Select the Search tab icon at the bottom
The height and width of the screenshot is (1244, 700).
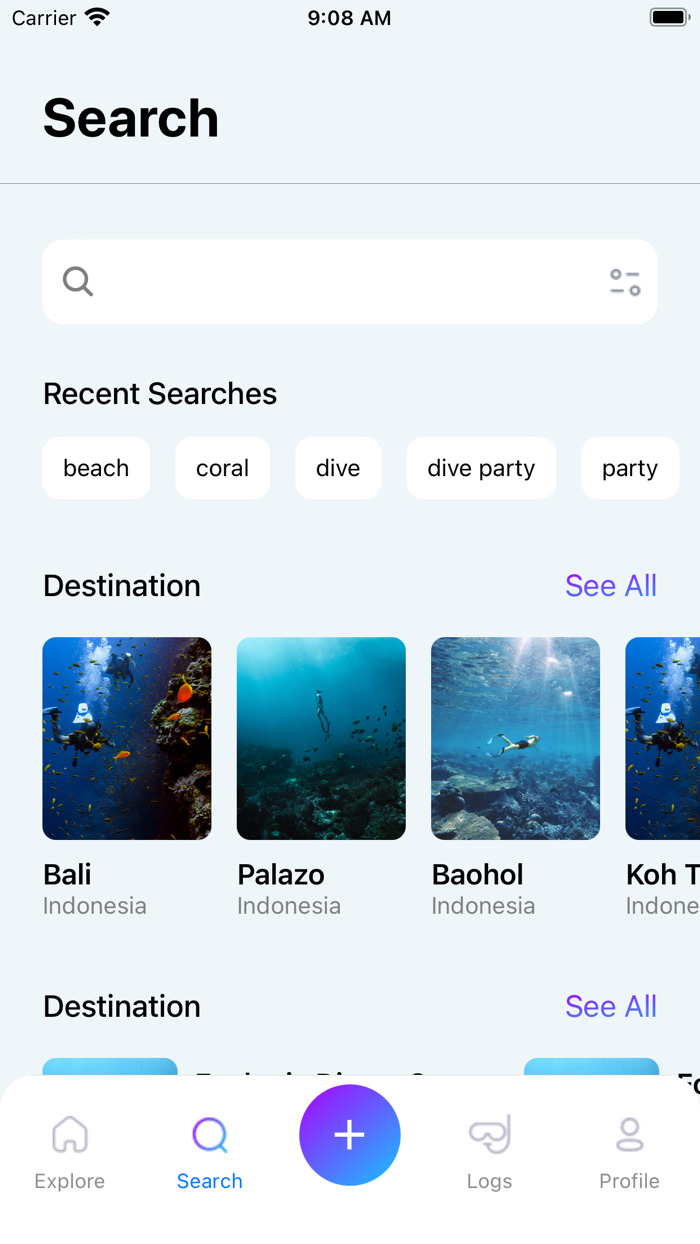[209, 1135]
